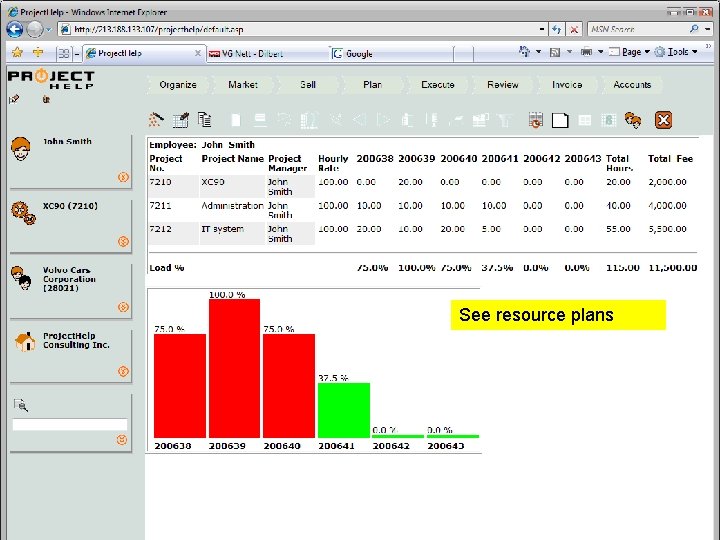Image resolution: width=720 pixels, height=540 pixels.
Task: Open a new blank browser tab
Action: (x=464, y=54)
